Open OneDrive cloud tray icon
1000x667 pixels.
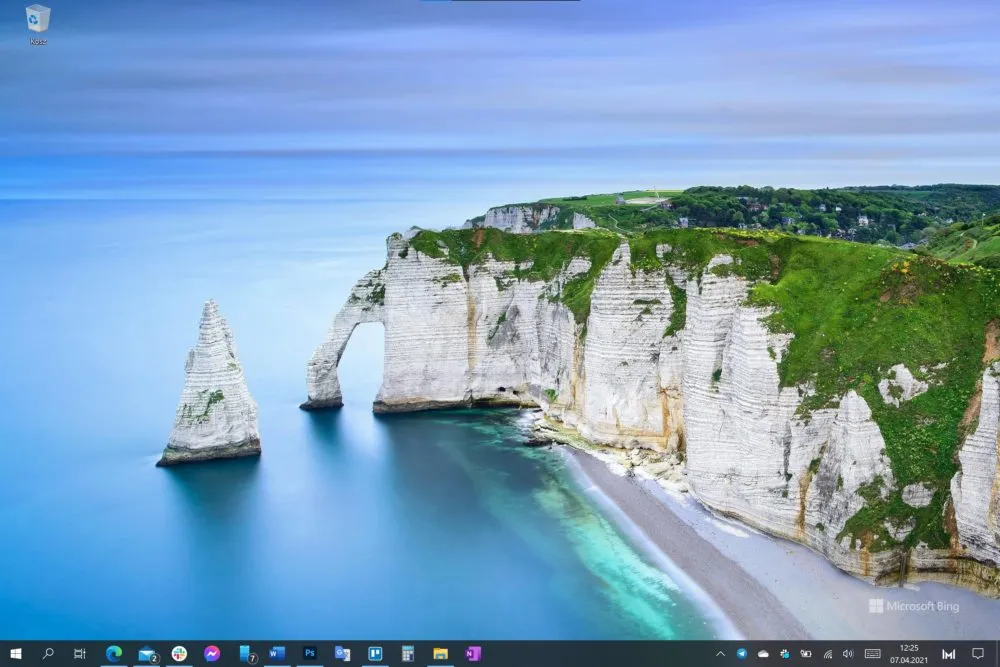[763, 654]
